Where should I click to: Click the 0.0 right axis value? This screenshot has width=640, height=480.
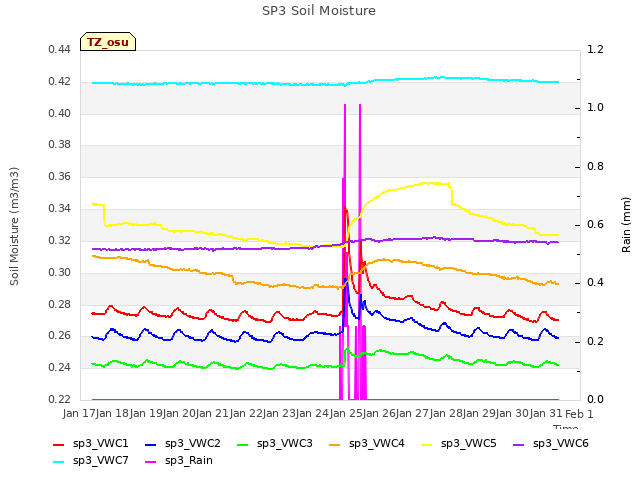coord(595,400)
